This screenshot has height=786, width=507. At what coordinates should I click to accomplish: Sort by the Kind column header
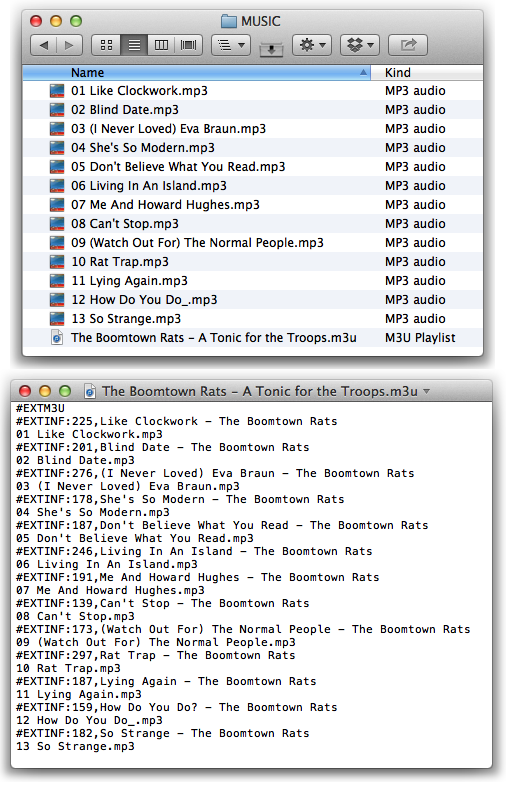tap(427, 73)
